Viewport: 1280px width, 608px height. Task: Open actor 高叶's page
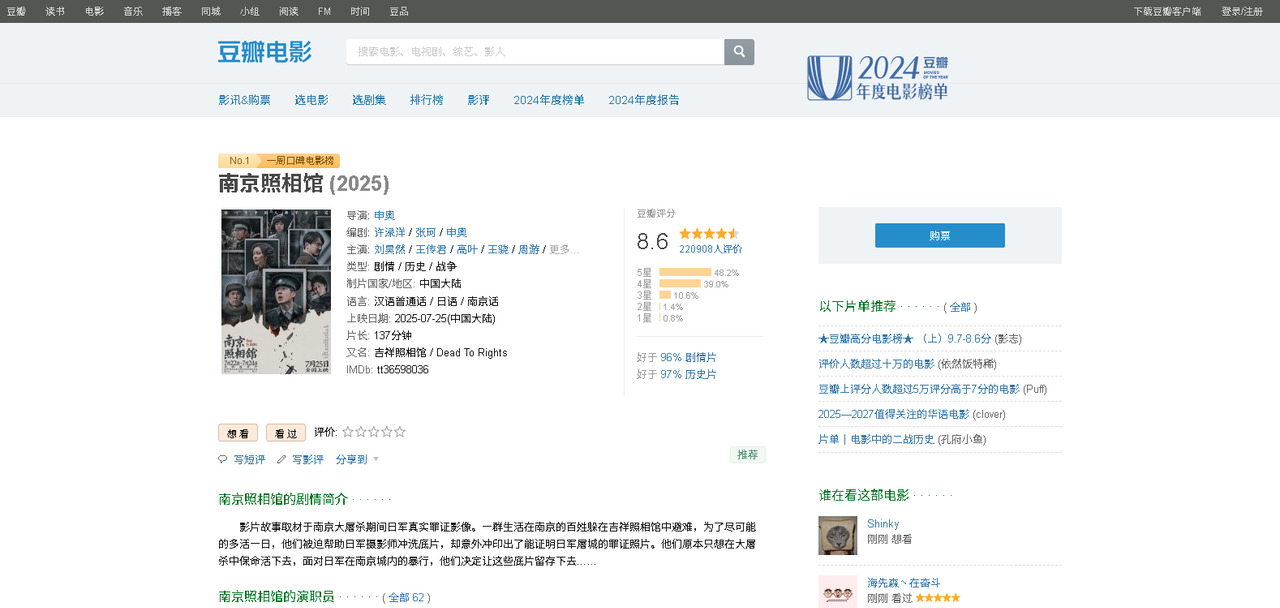[467, 249]
